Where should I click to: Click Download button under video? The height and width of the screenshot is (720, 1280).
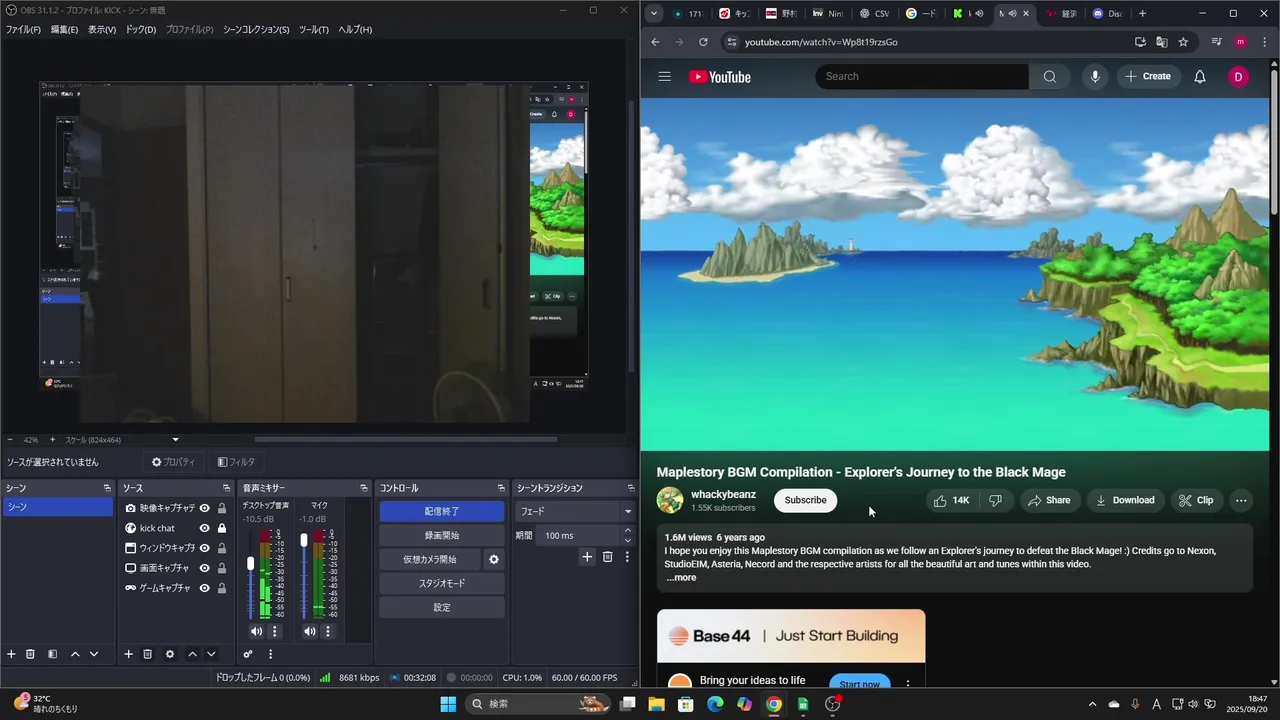(x=1124, y=500)
